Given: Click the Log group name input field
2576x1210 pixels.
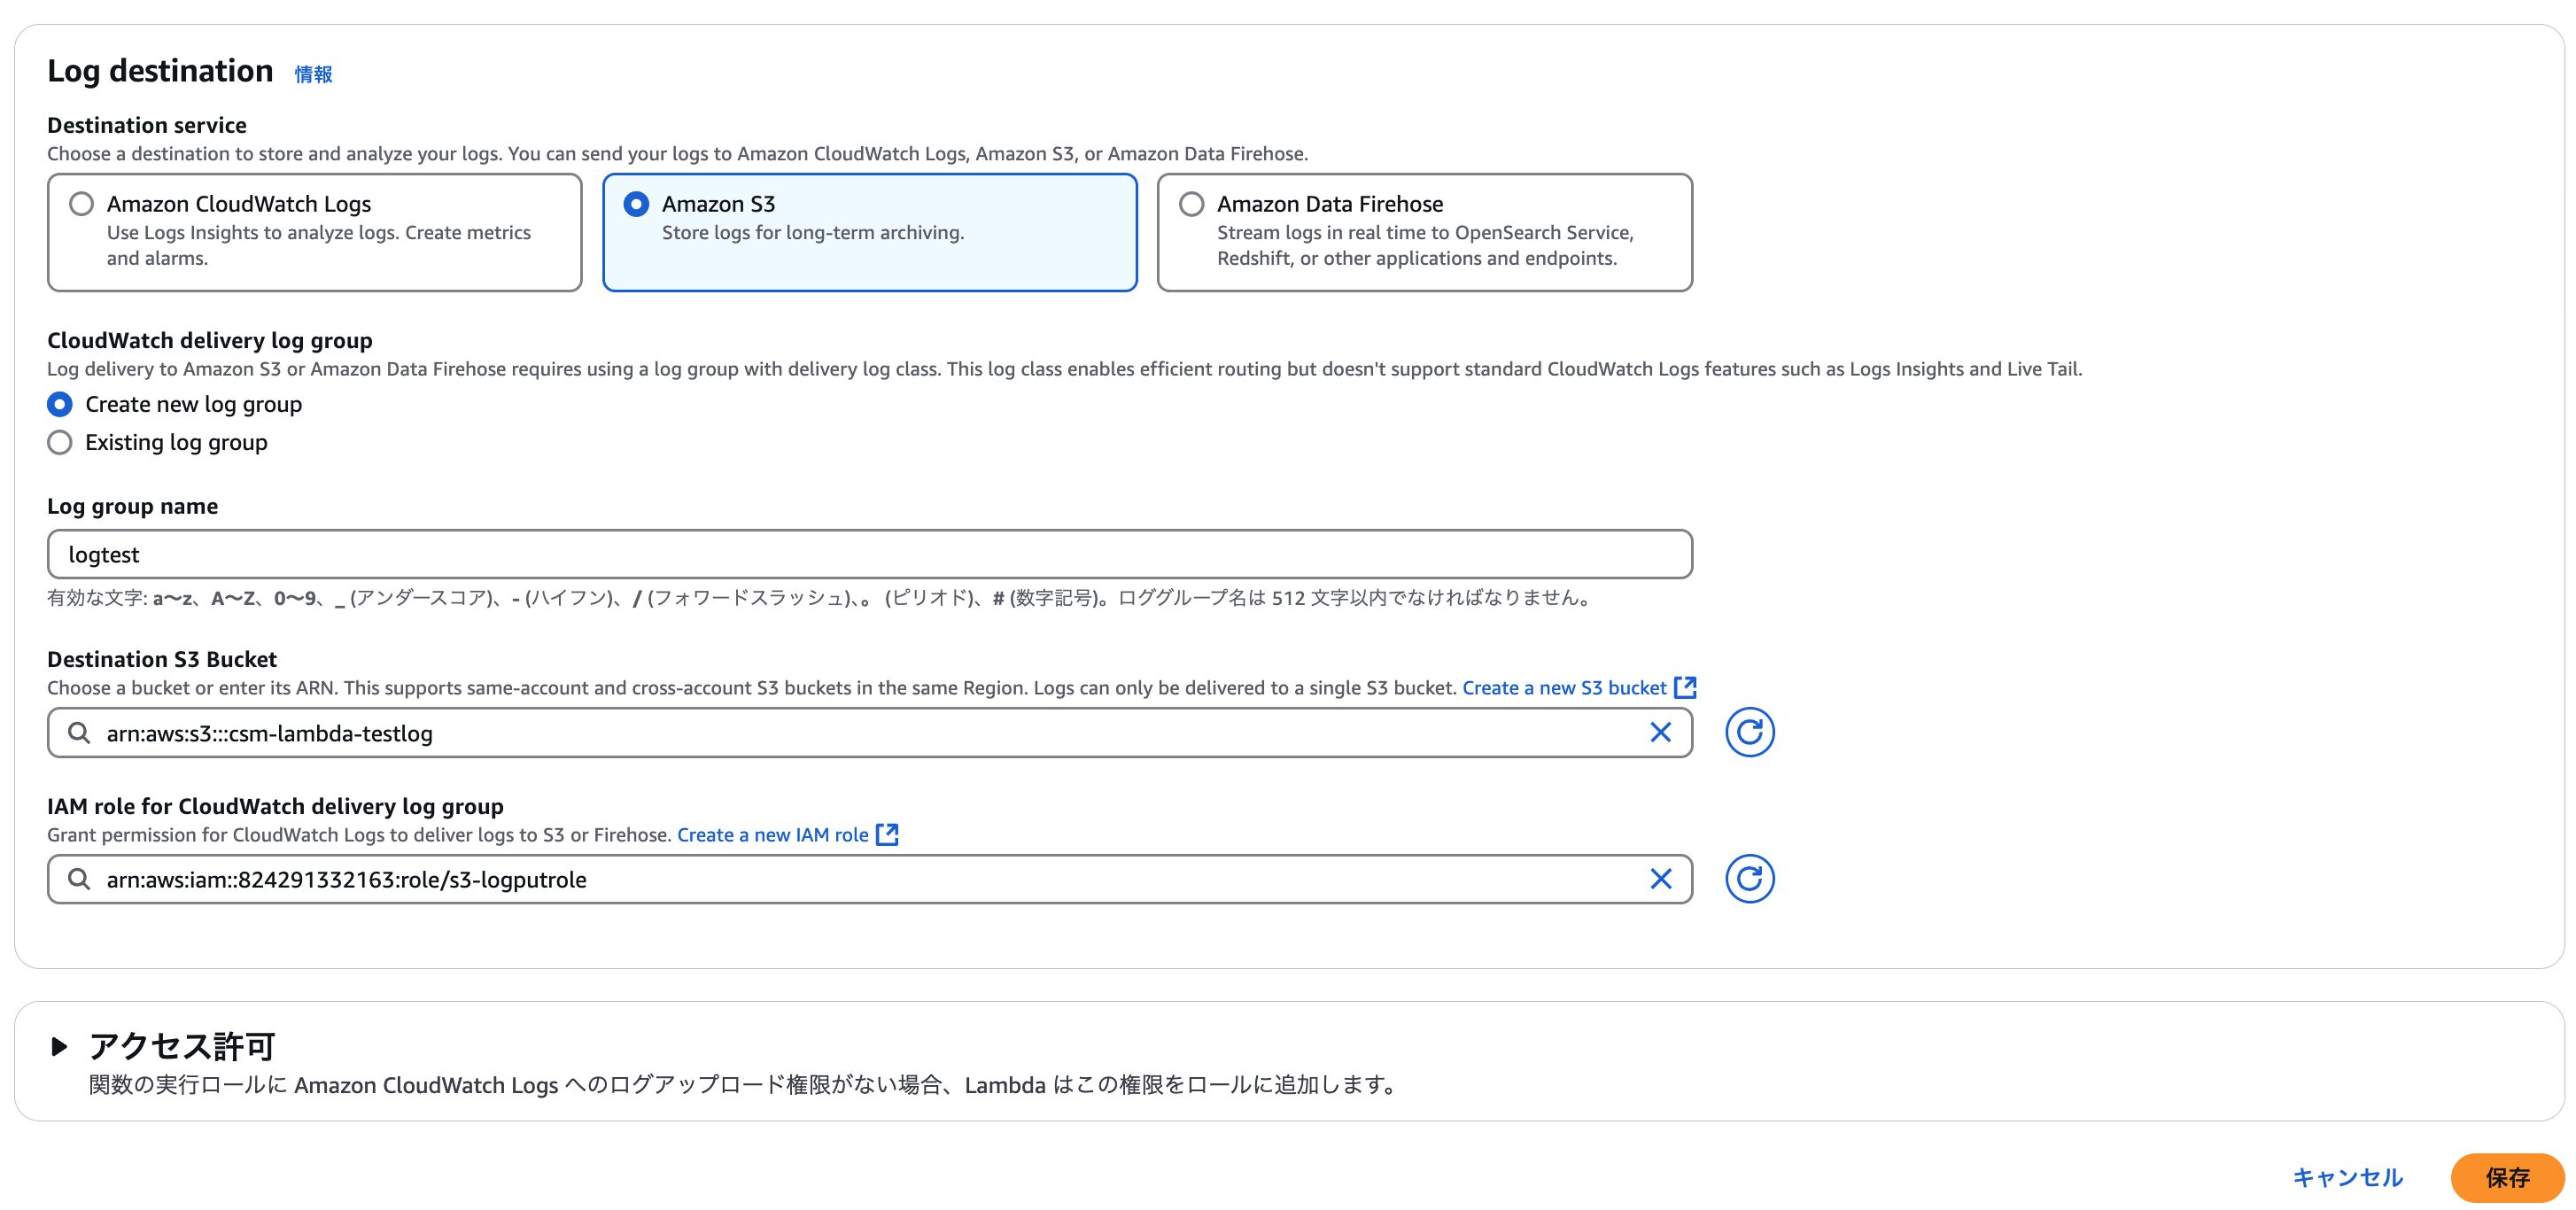Looking at the screenshot, I should coord(869,554).
